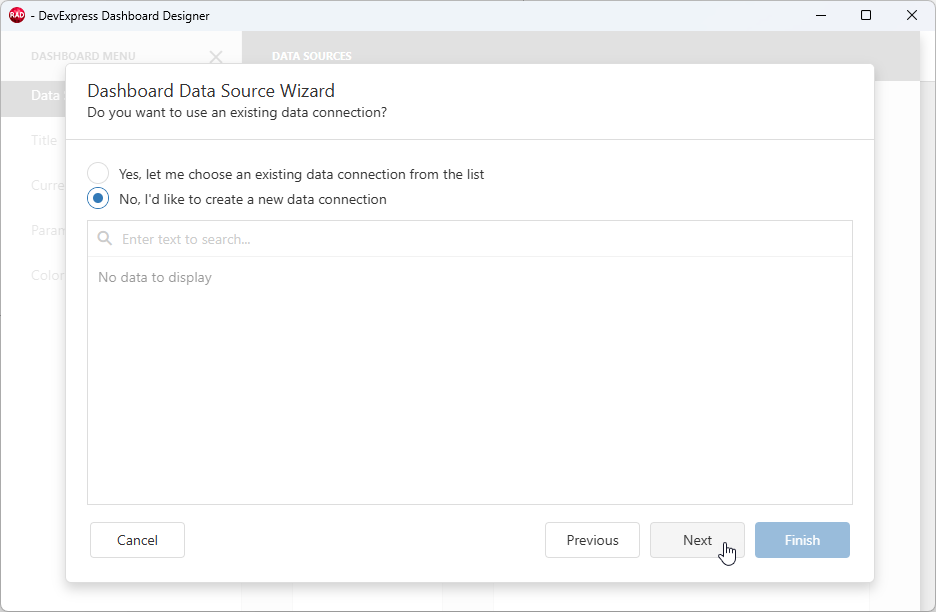Maximize the Dashboard Designer window
This screenshot has height=612, width=936.
pos(866,15)
